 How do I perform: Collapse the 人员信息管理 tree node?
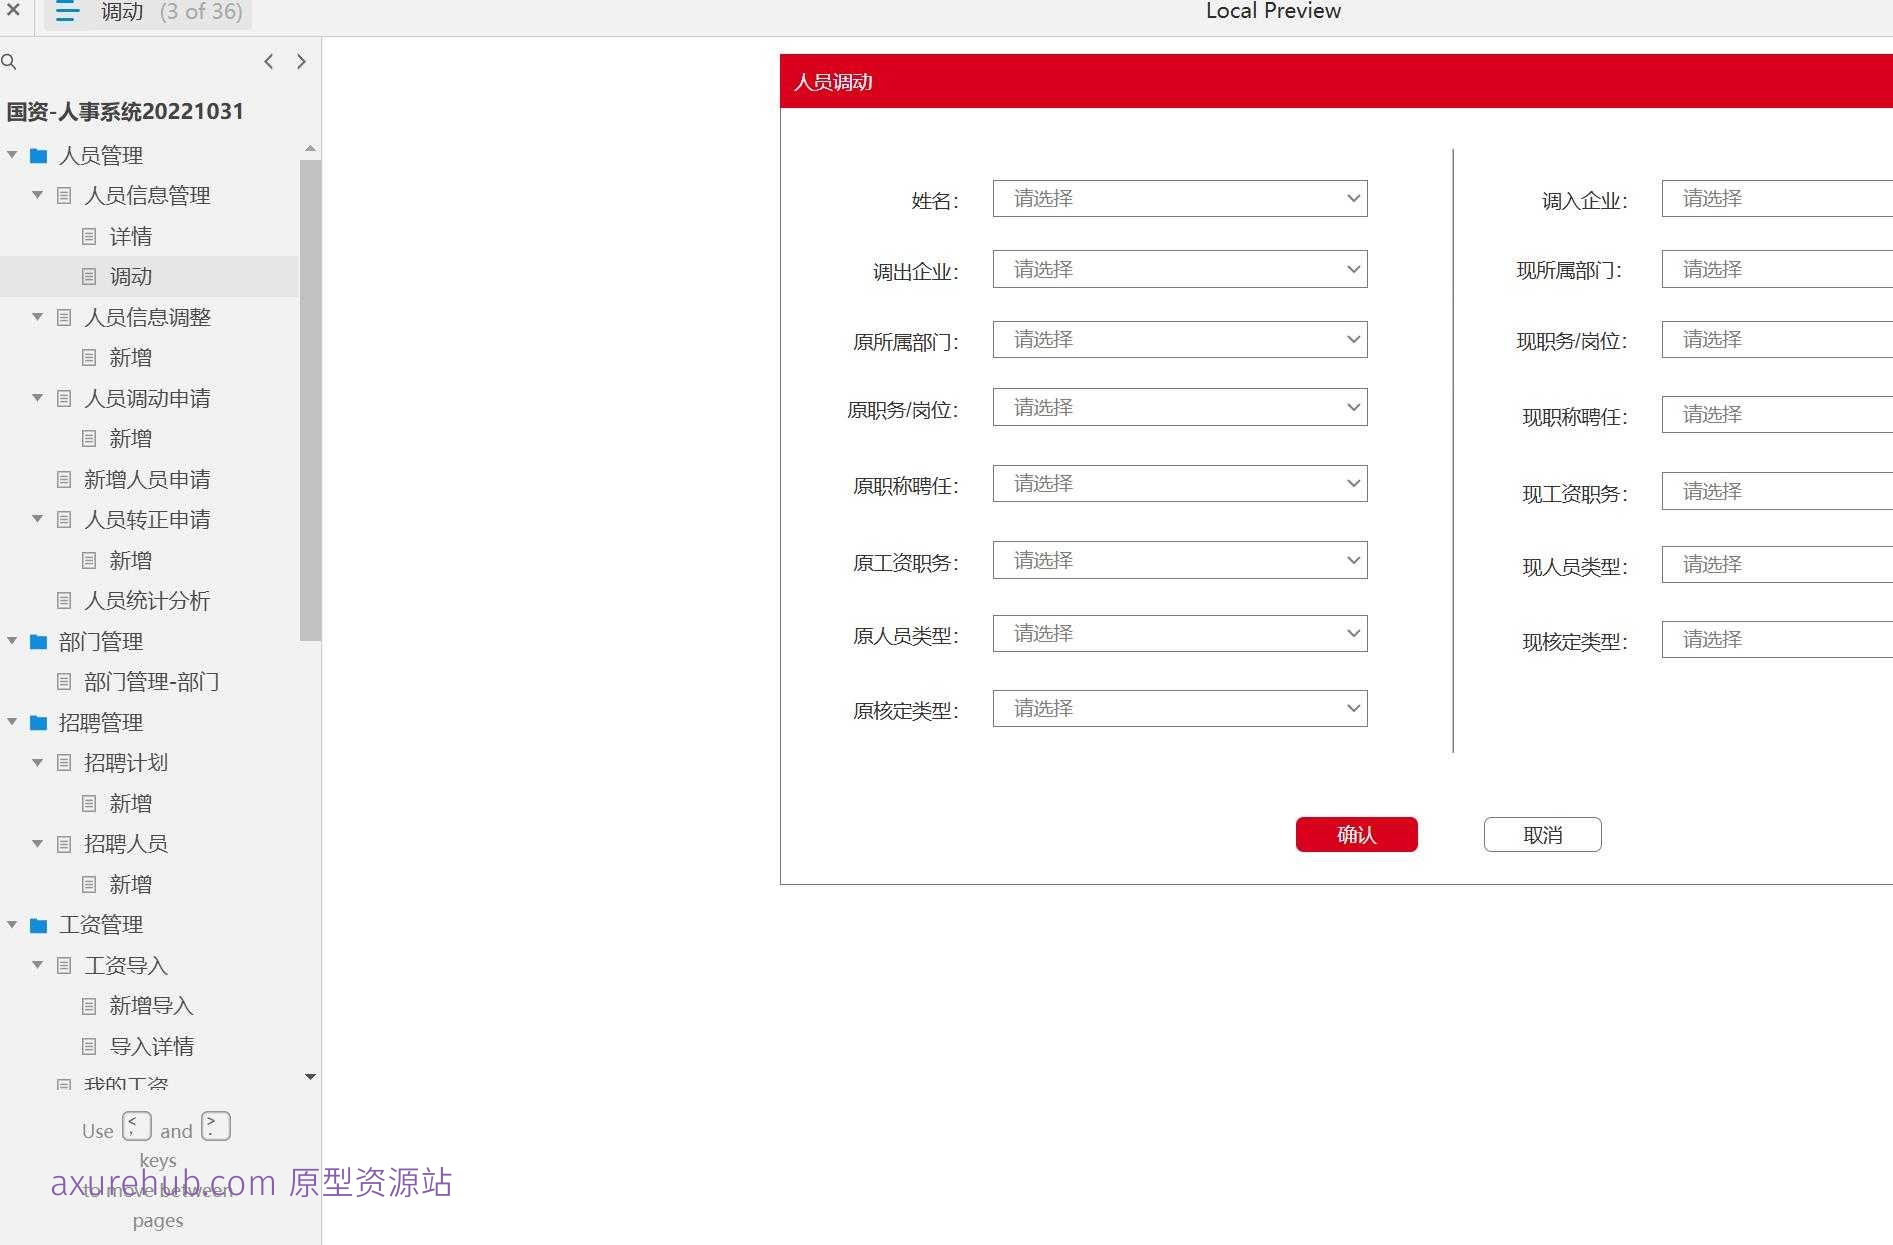(x=36, y=195)
